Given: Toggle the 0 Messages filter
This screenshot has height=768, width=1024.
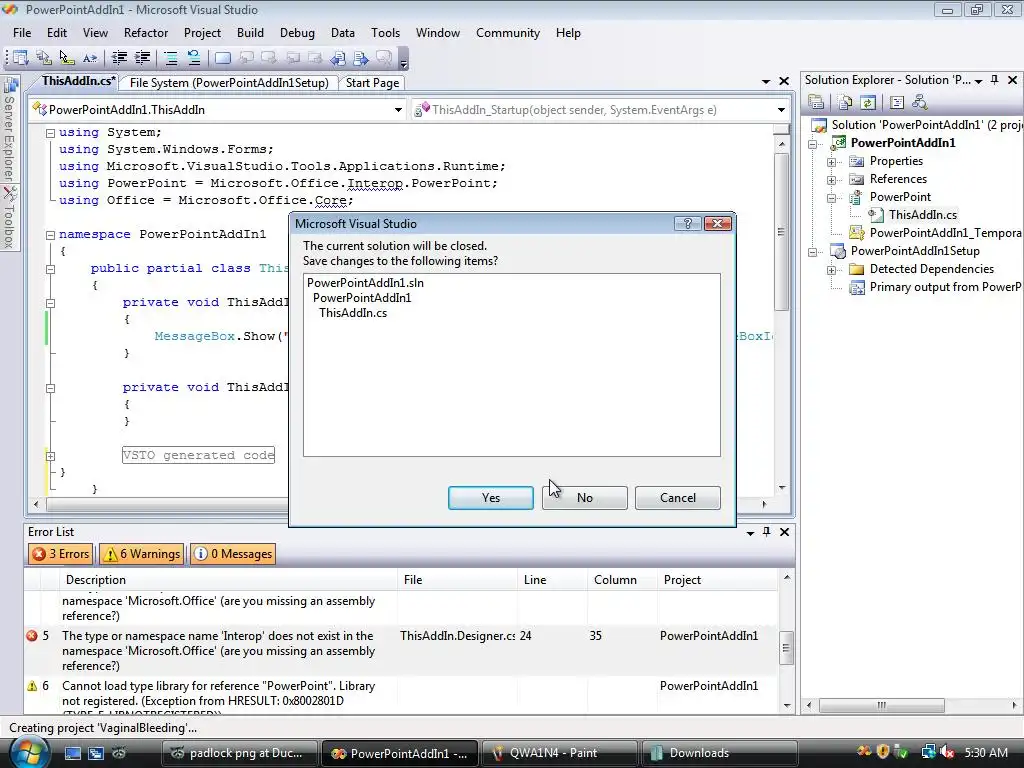Looking at the screenshot, I should click(x=233, y=554).
